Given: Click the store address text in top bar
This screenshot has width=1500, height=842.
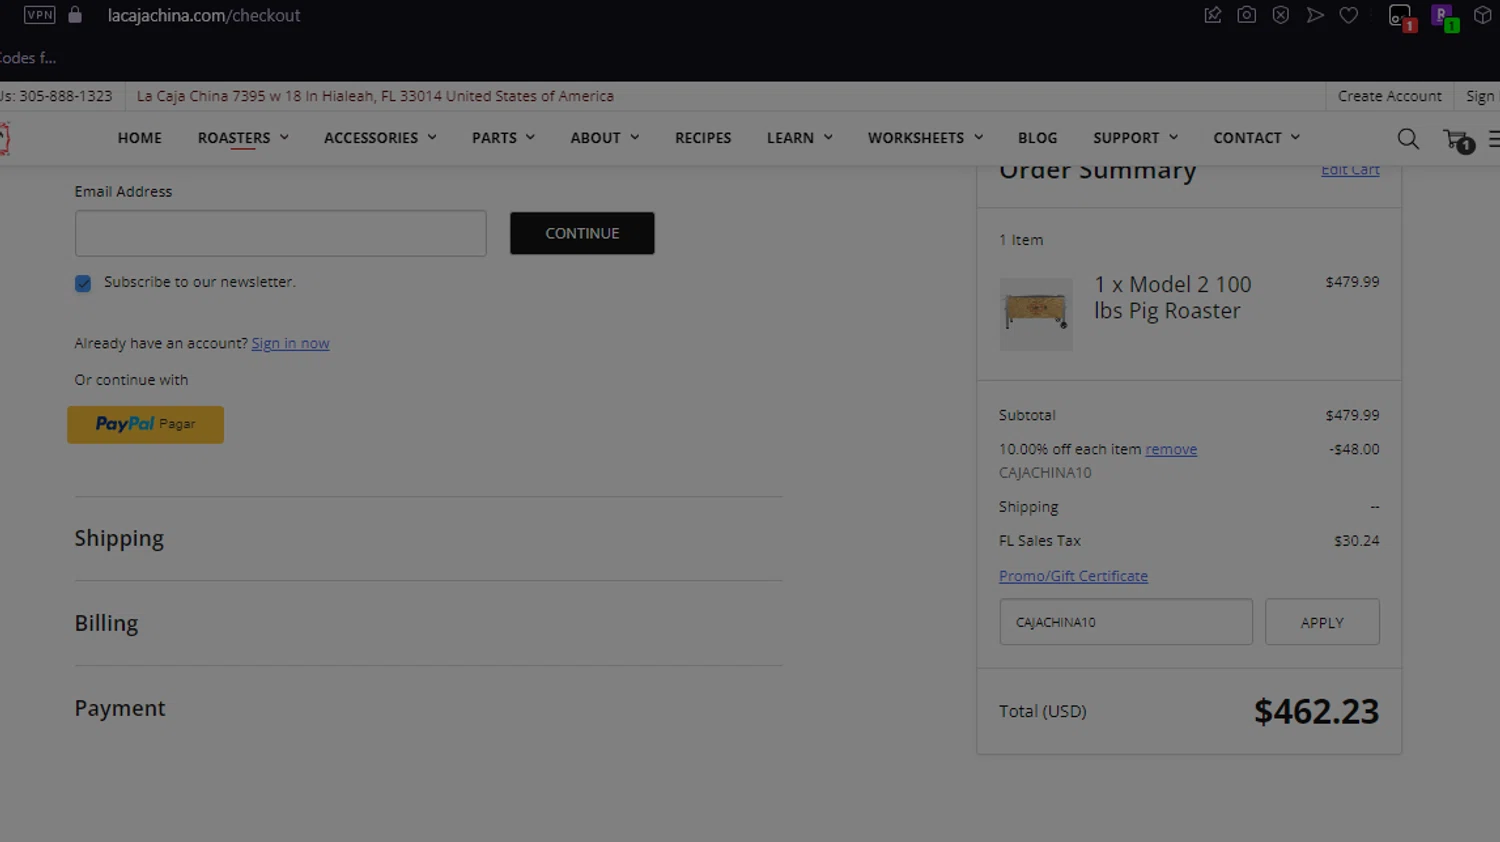Looking at the screenshot, I should click(375, 96).
